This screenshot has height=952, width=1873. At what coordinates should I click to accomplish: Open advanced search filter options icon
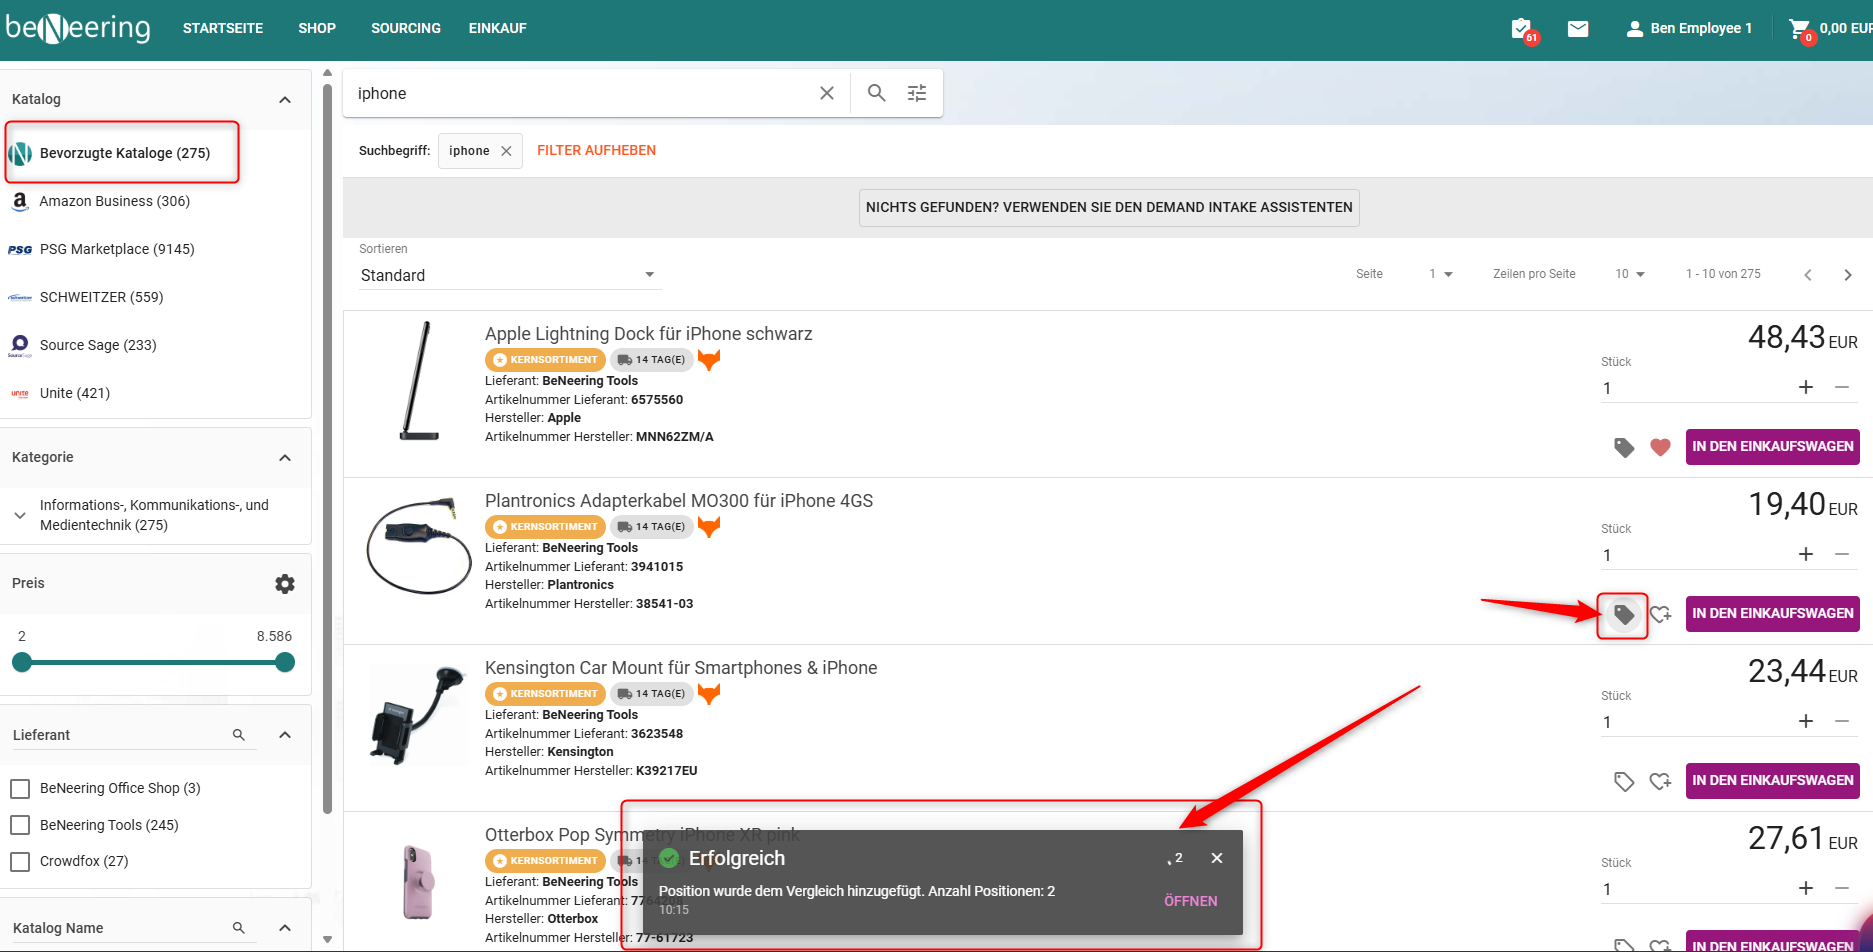(x=916, y=93)
